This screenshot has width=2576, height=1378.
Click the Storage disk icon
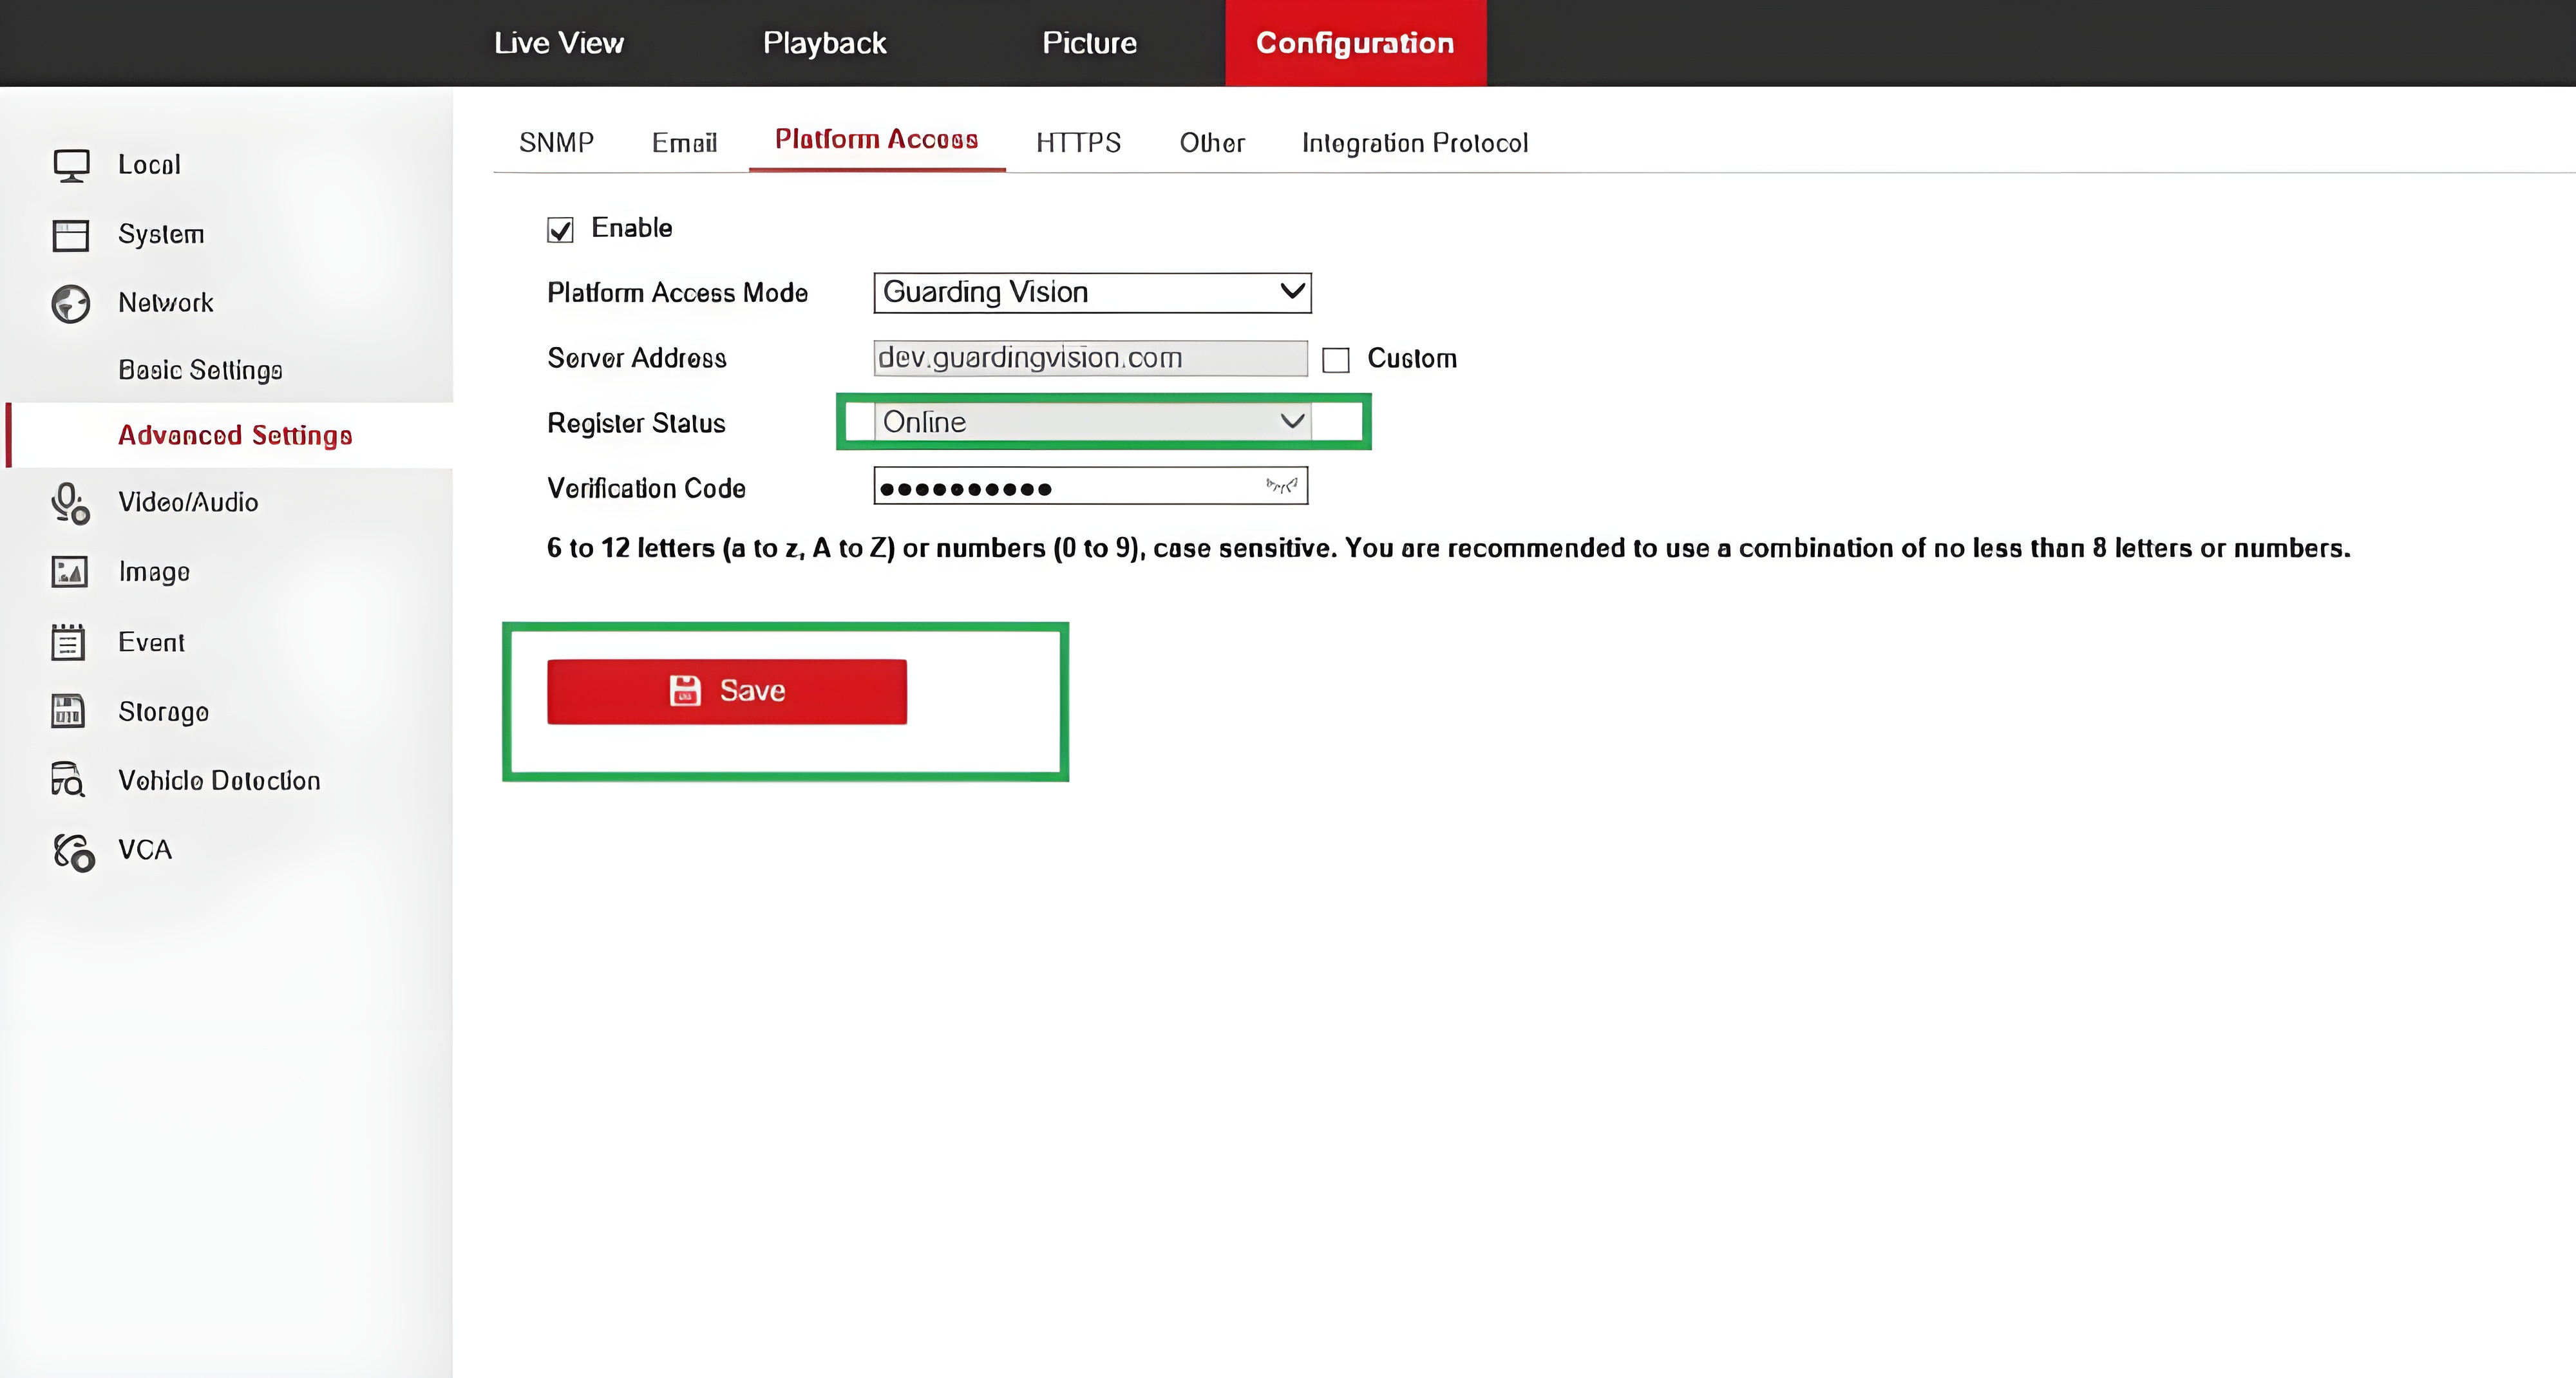pyautogui.click(x=68, y=711)
